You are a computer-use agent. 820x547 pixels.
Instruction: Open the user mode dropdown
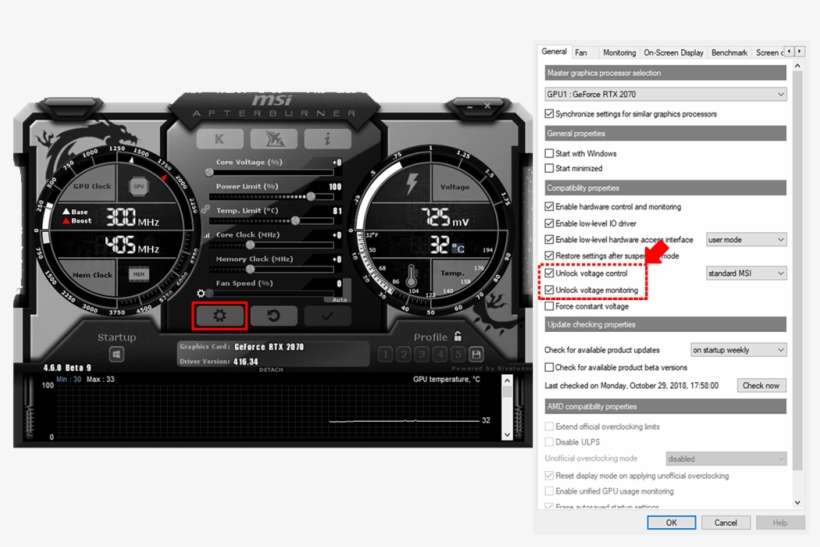click(x=746, y=240)
